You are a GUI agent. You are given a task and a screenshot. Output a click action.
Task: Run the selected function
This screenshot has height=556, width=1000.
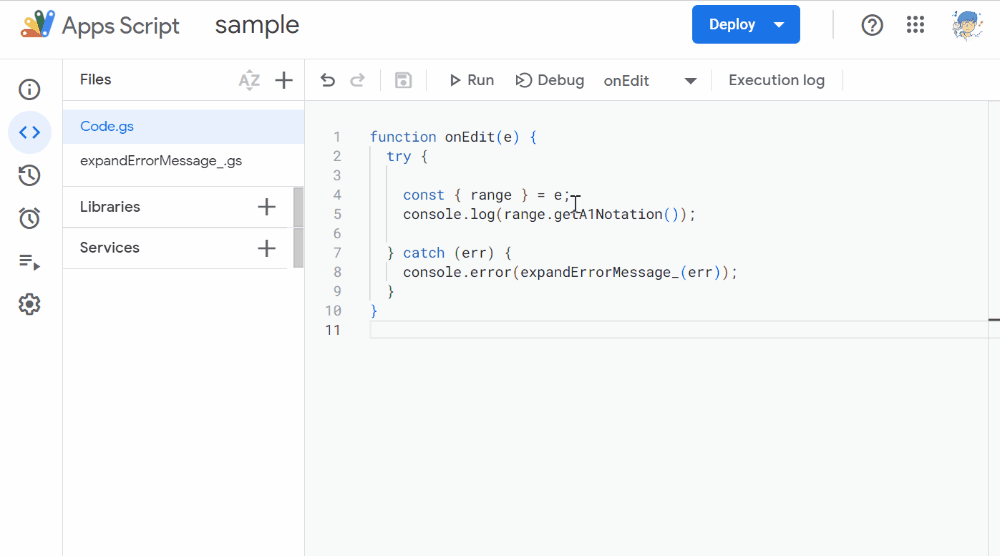tap(471, 81)
